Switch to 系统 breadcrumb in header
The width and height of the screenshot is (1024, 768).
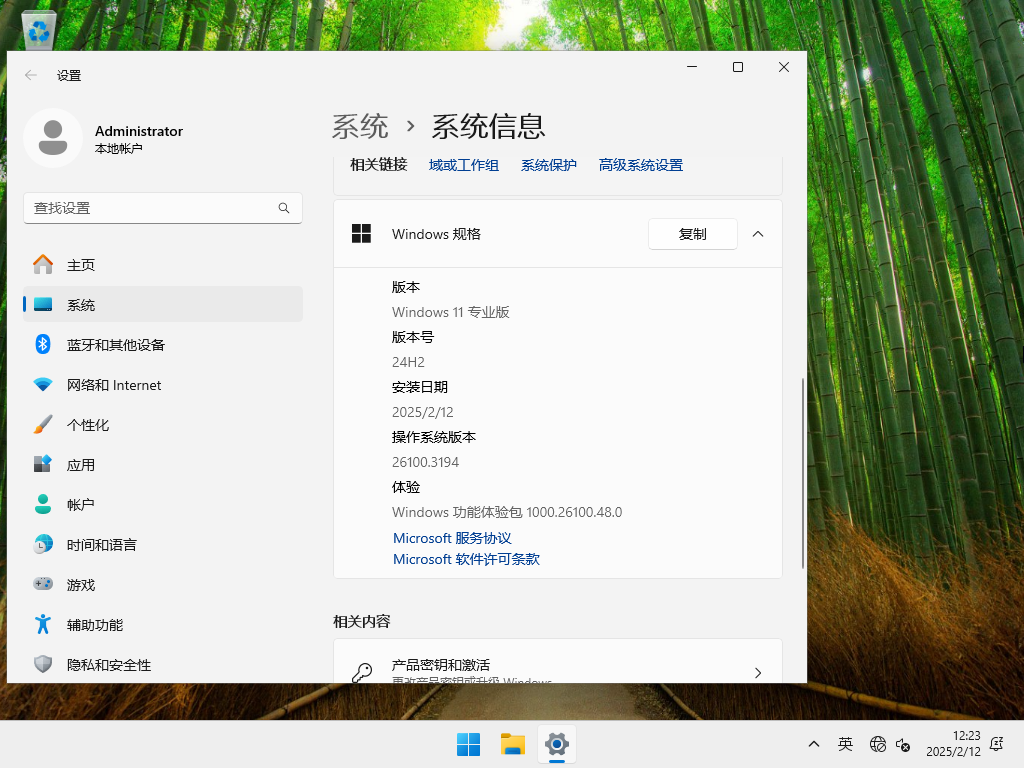pyautogui.click(x=360, y=126)
